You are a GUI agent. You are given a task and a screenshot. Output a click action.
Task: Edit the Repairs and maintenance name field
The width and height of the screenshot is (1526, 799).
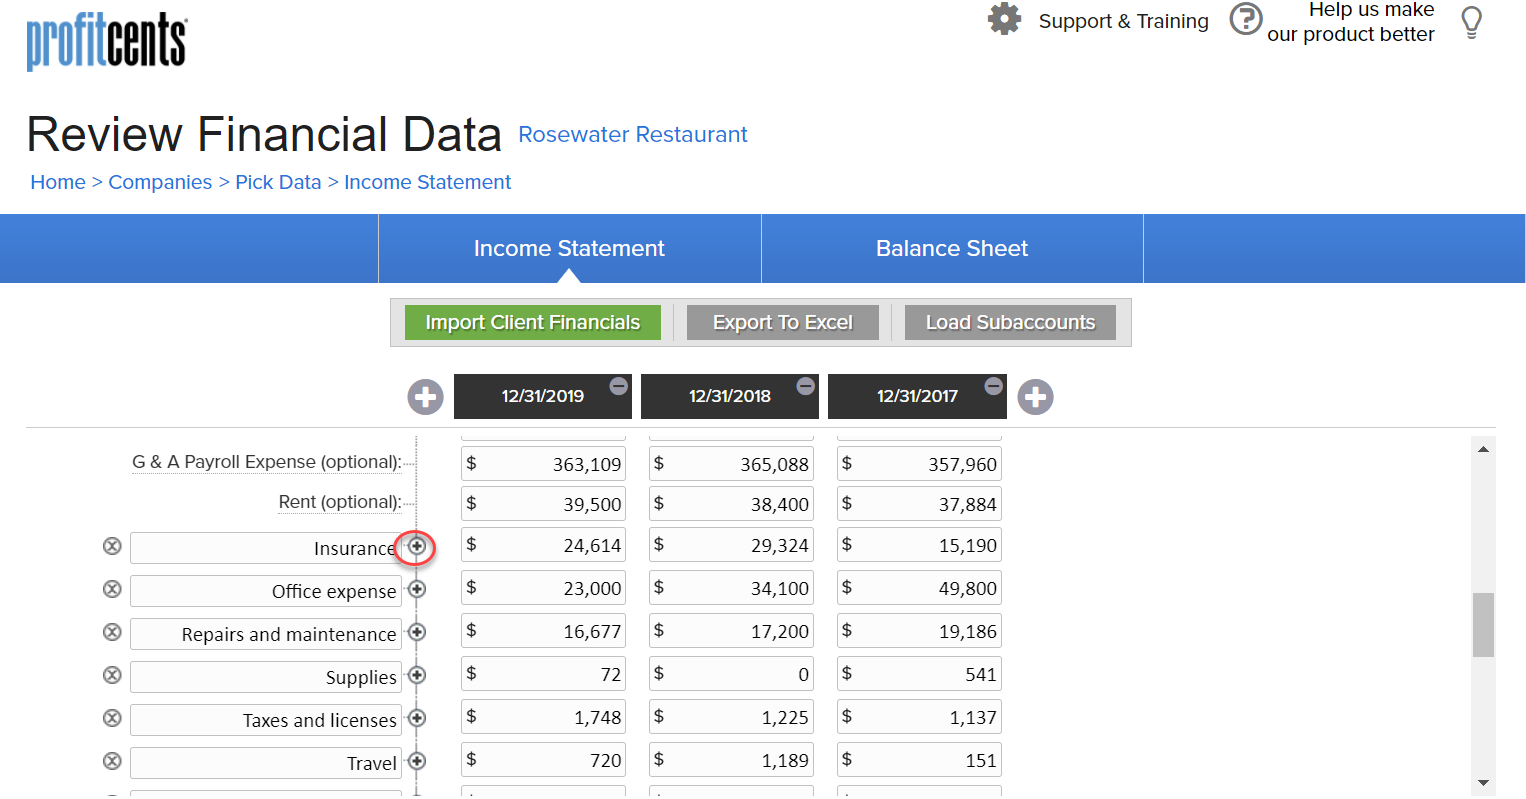(266, 634)
